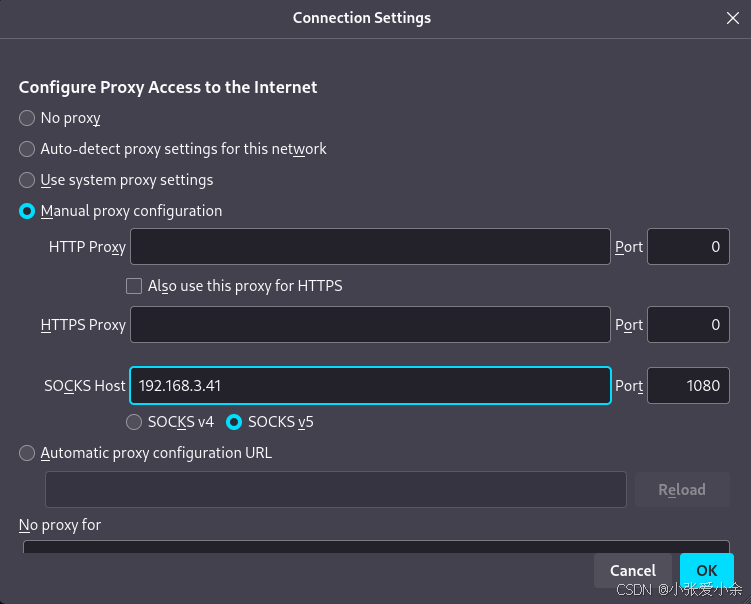Click the automatic proxy configuration URL field
Image resolution: width=751 pixels, height=604 pixels.
tap(335, 489)
